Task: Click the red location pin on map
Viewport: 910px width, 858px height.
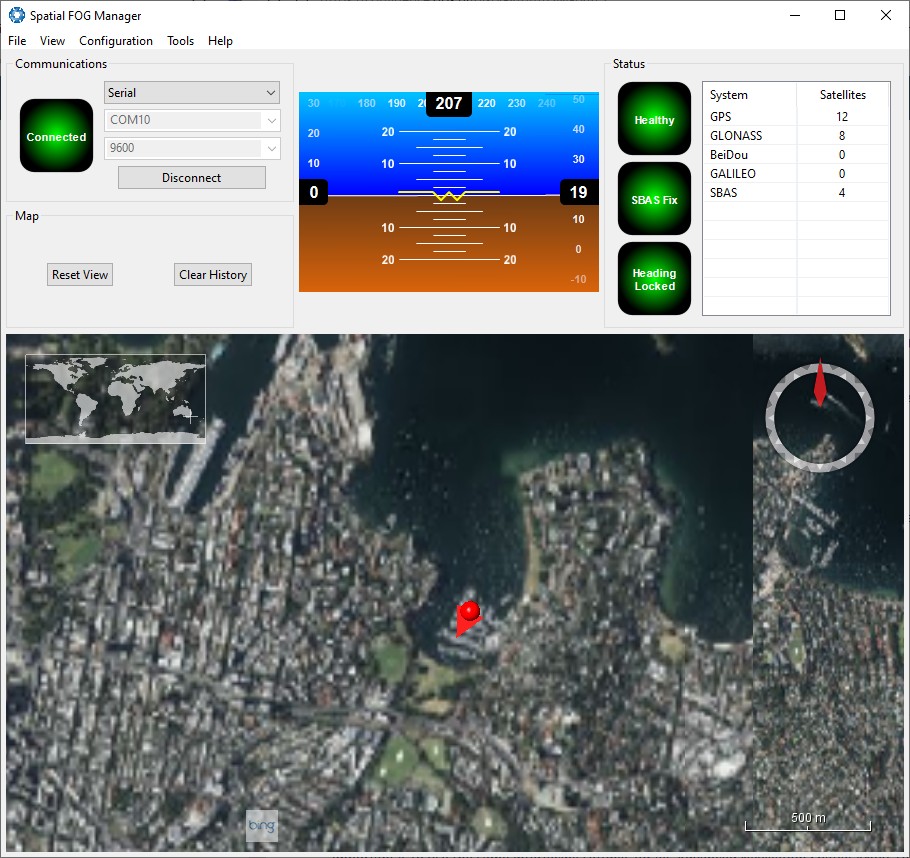Action: [467, 612]
